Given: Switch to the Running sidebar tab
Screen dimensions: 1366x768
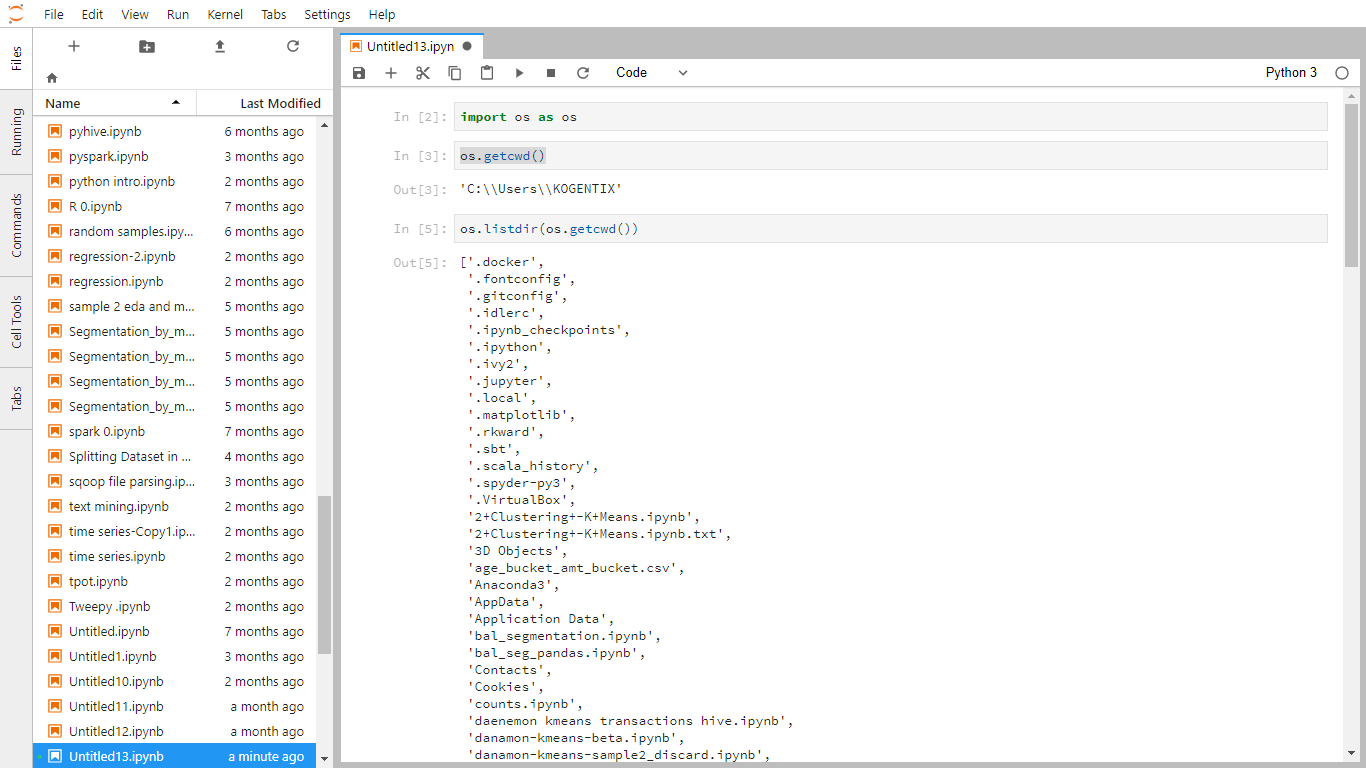Looking at the screenshot, I should [x=16, y=132].
